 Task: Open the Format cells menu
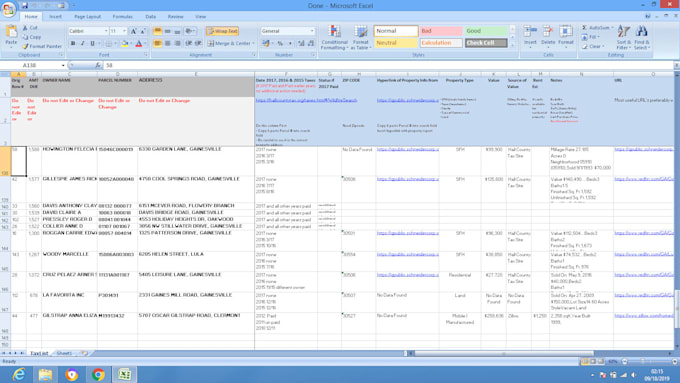pos(566,36)
